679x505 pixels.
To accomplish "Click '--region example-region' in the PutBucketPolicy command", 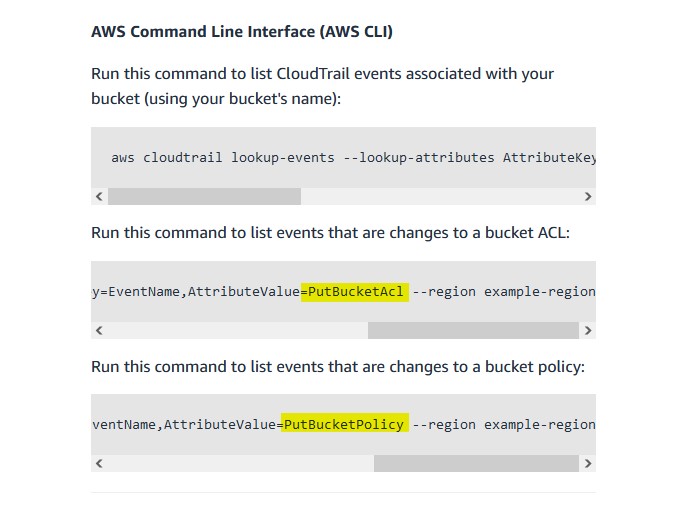I will [x=503, y=425].
